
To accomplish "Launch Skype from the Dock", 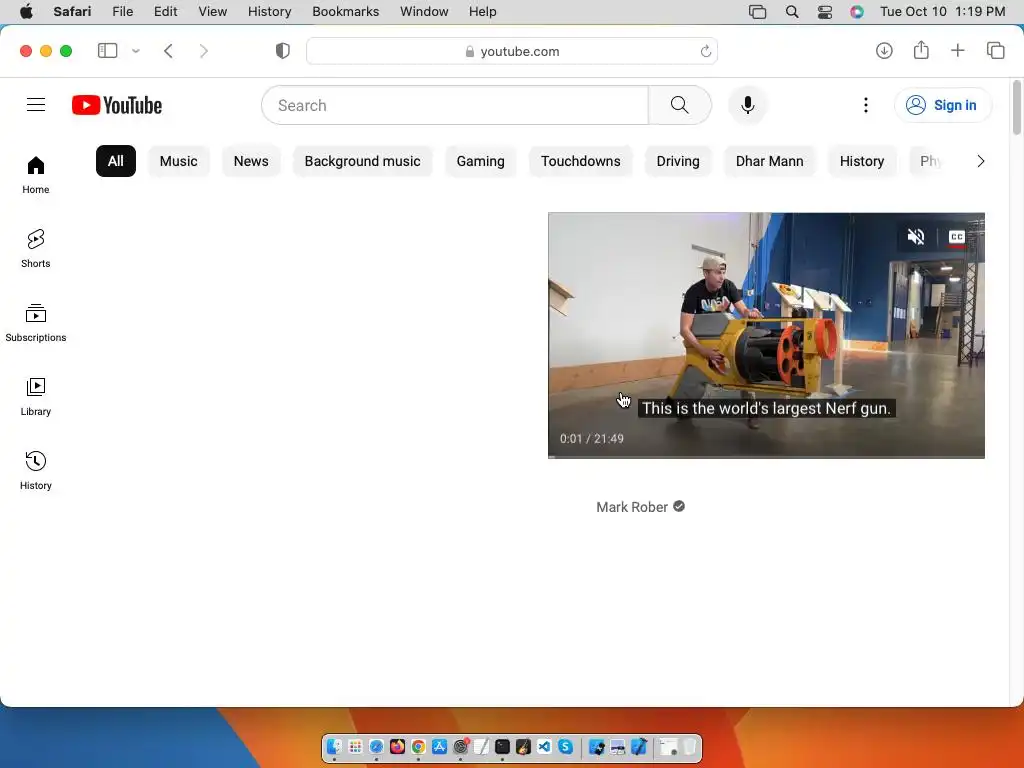I will tap(565, 746).
